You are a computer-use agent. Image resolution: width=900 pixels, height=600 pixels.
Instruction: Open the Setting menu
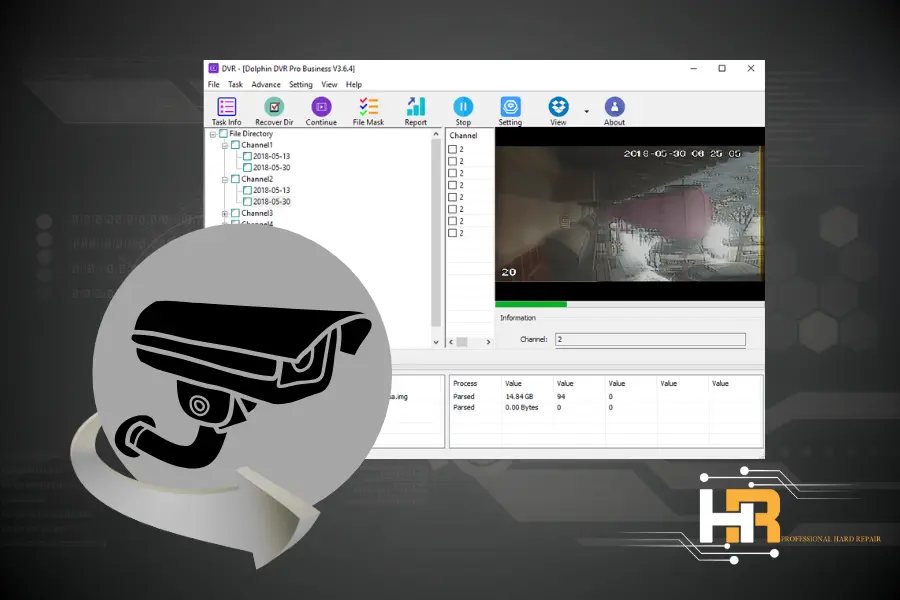click(301, 84)
